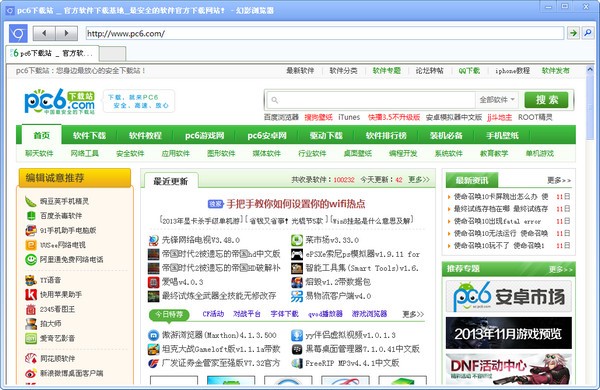Viewport: 600px width, 390px height.
Task: Open the 聊天软件 category link
Action: pyautogui.click(x=39, y=153)
